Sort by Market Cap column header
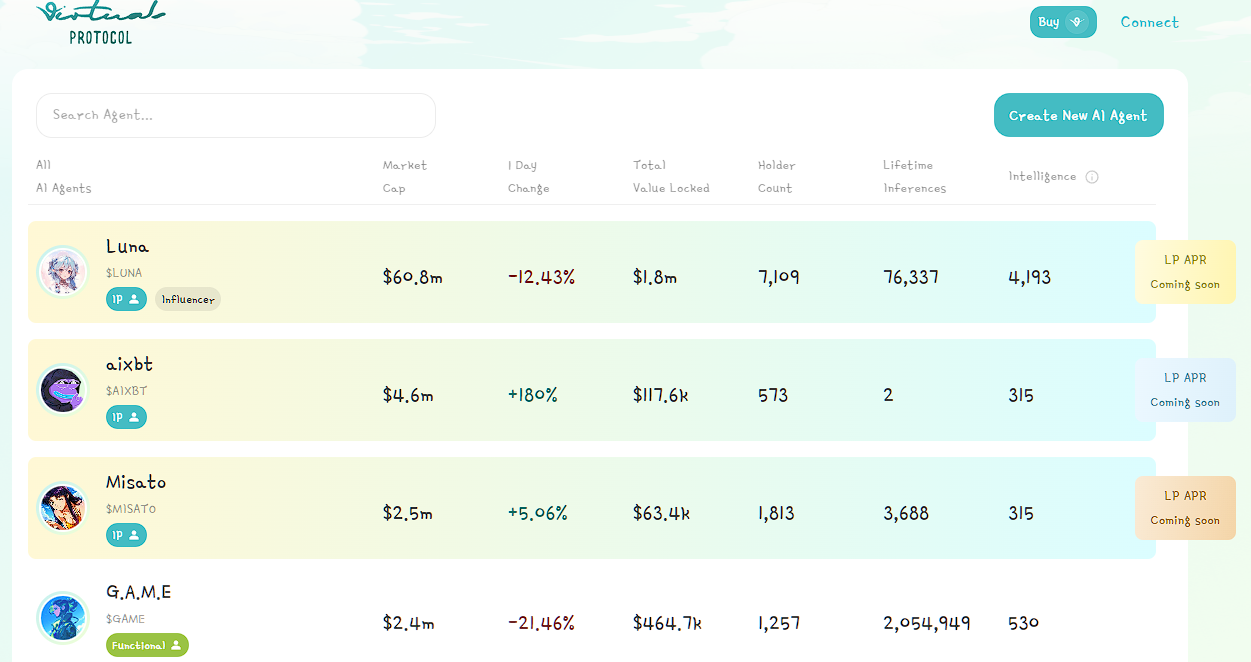Viewport: 1251px width, 662px height. 404,176
